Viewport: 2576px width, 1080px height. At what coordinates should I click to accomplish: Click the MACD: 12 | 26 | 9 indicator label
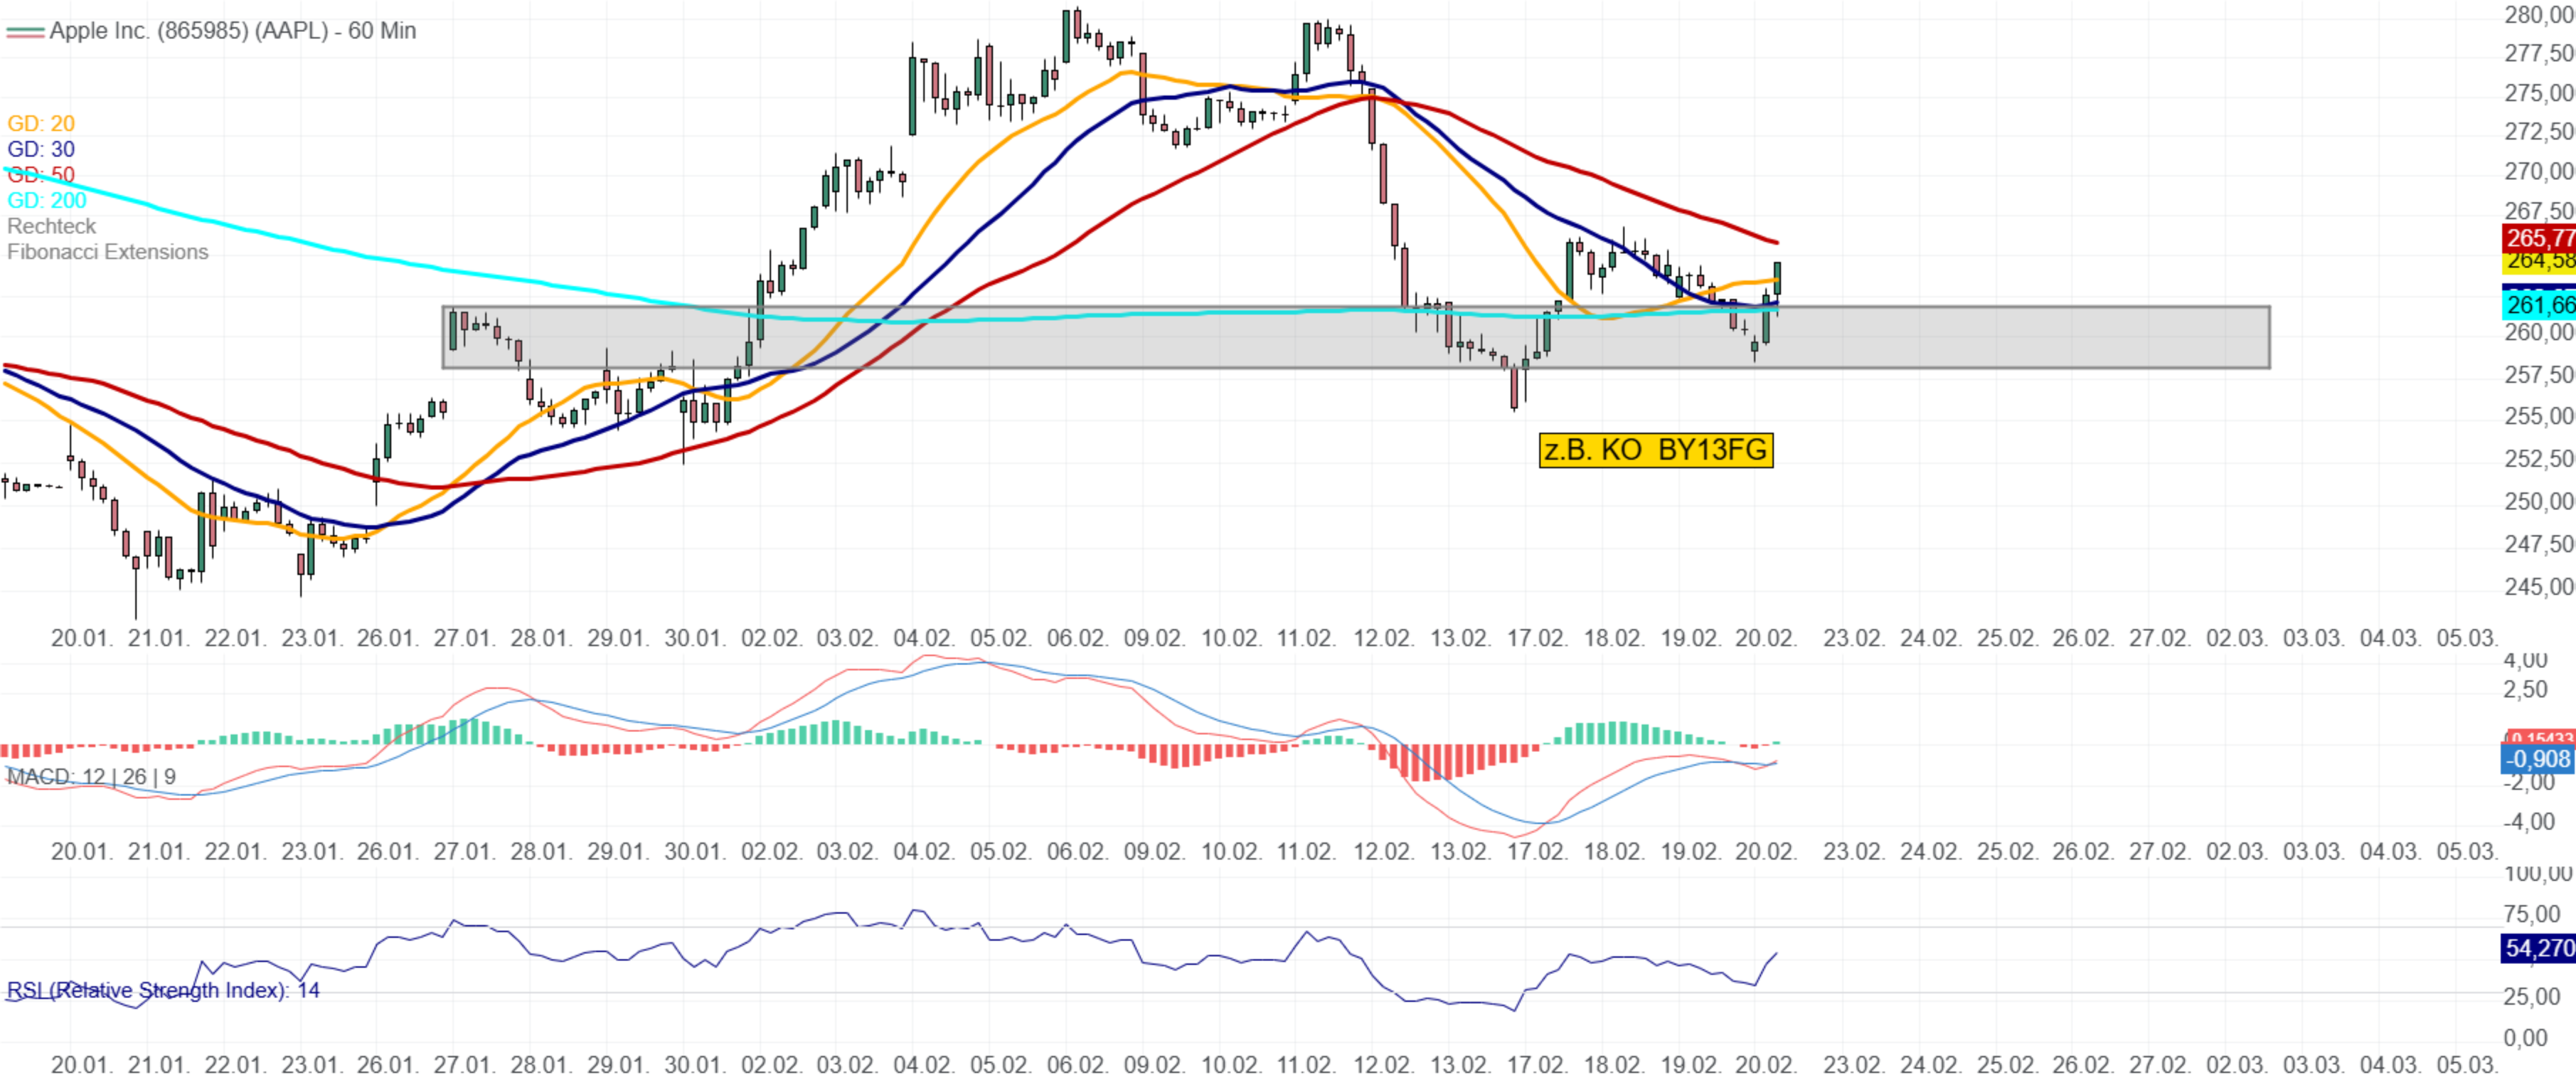(92, 776)
